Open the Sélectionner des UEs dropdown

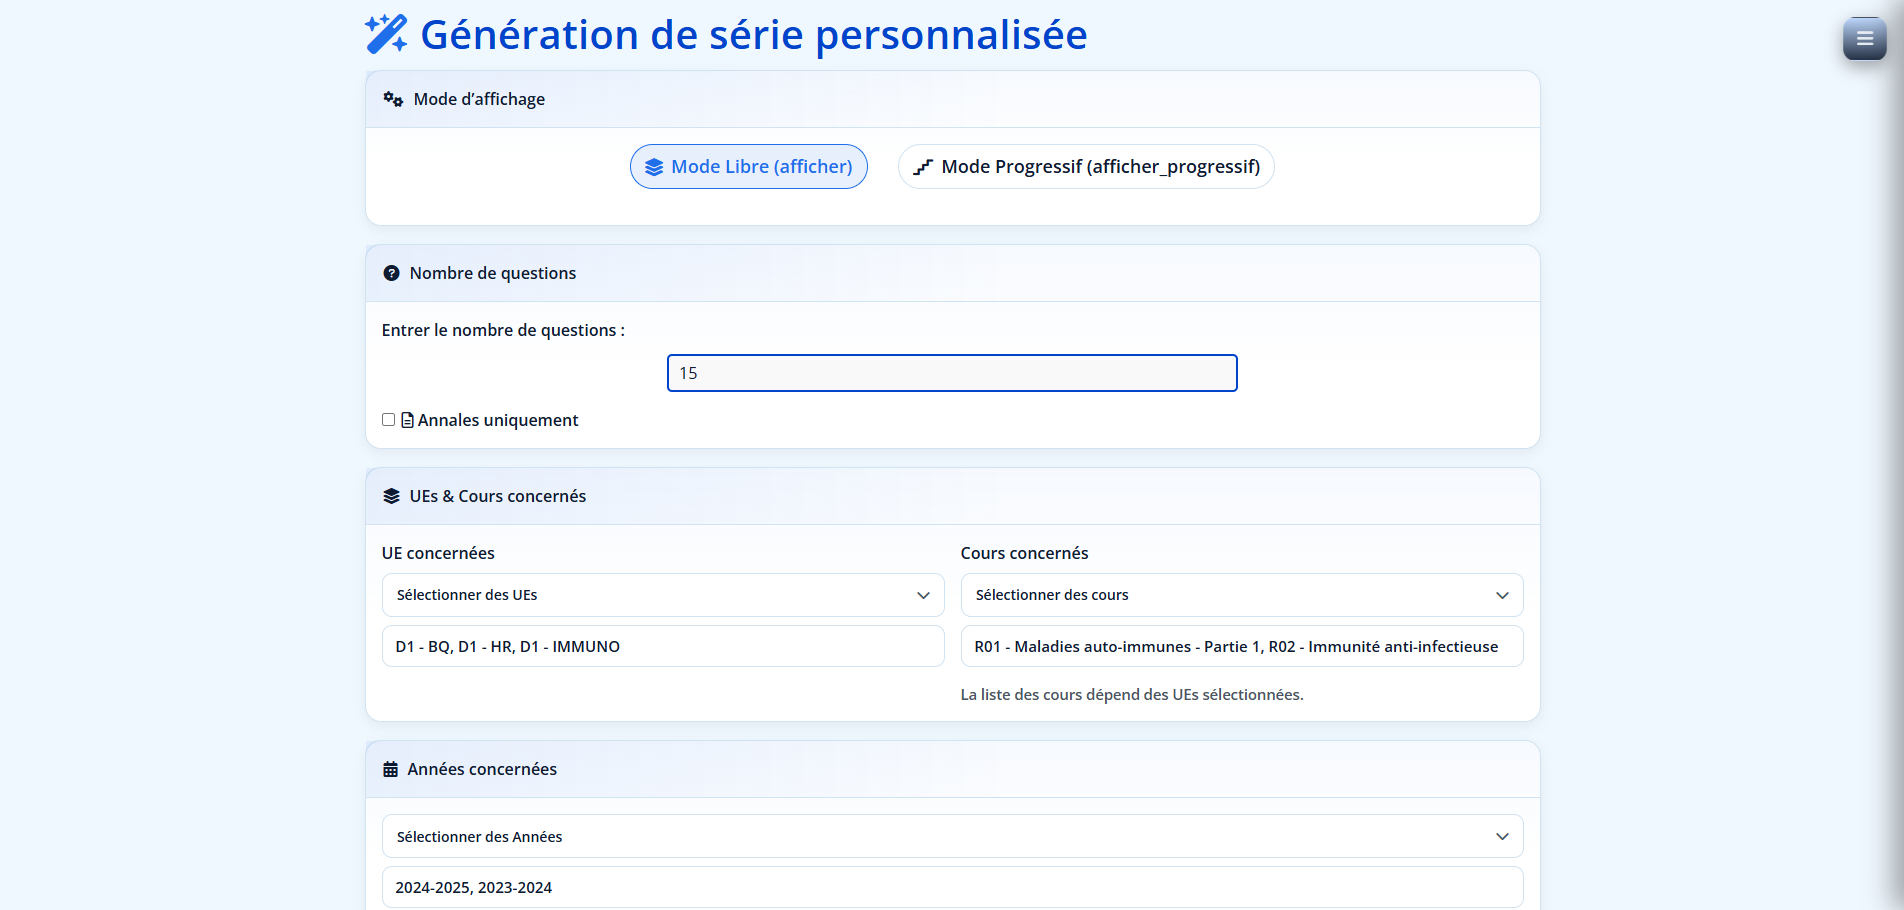click(662, 594)
